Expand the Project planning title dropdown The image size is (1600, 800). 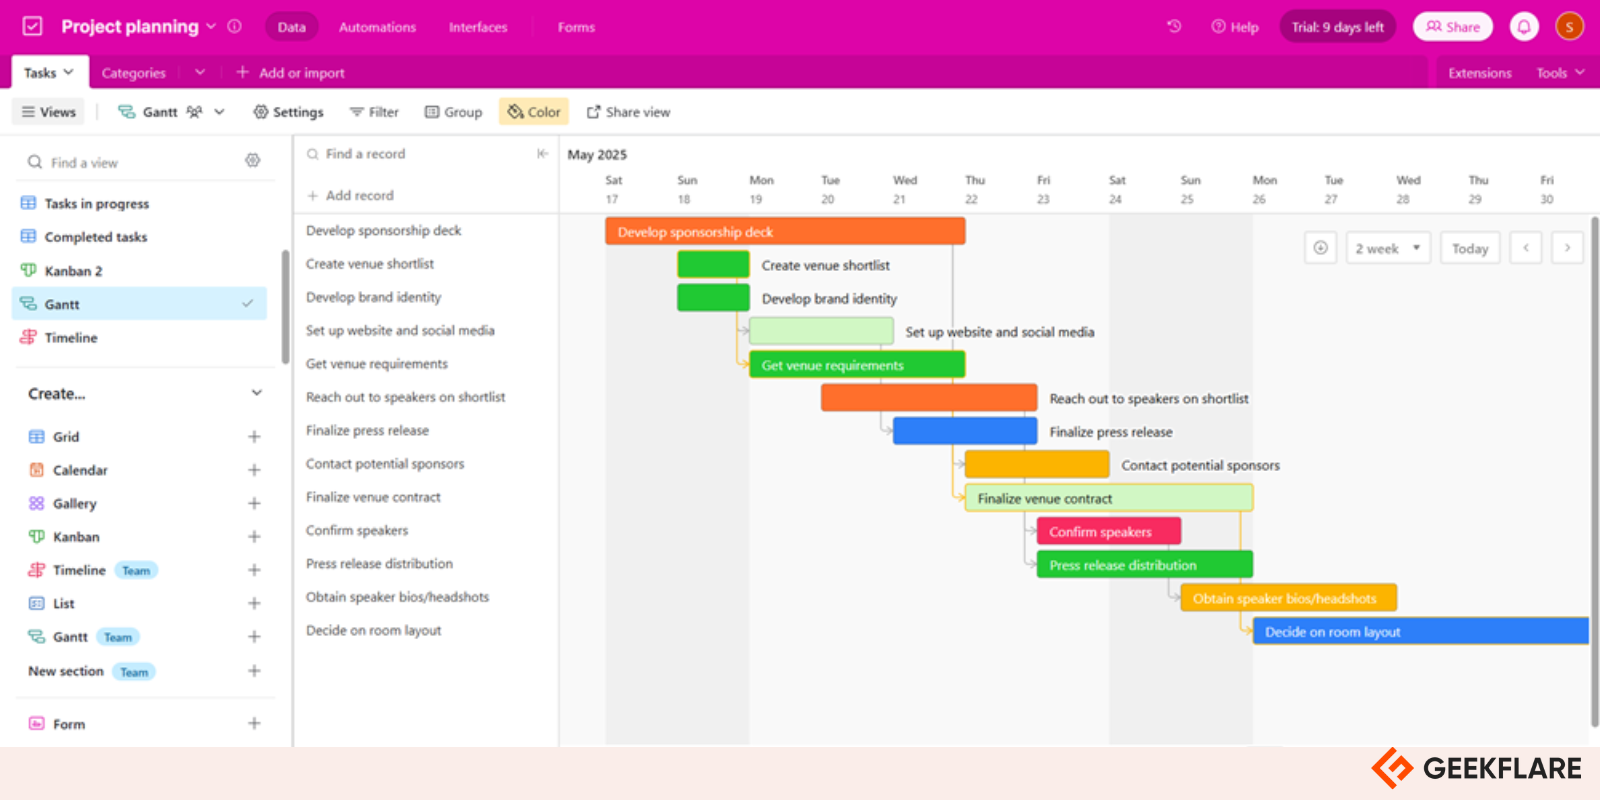[x=211, y=26]
